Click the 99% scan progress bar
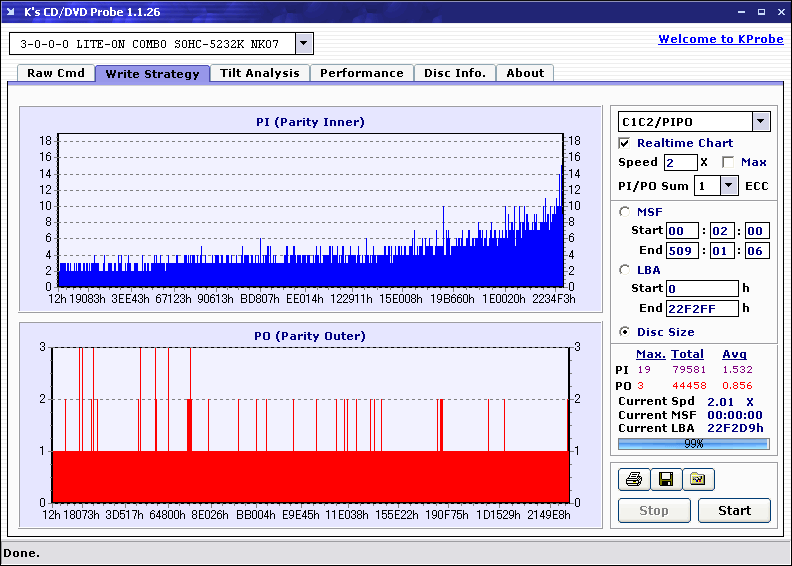 coord(693,443)
